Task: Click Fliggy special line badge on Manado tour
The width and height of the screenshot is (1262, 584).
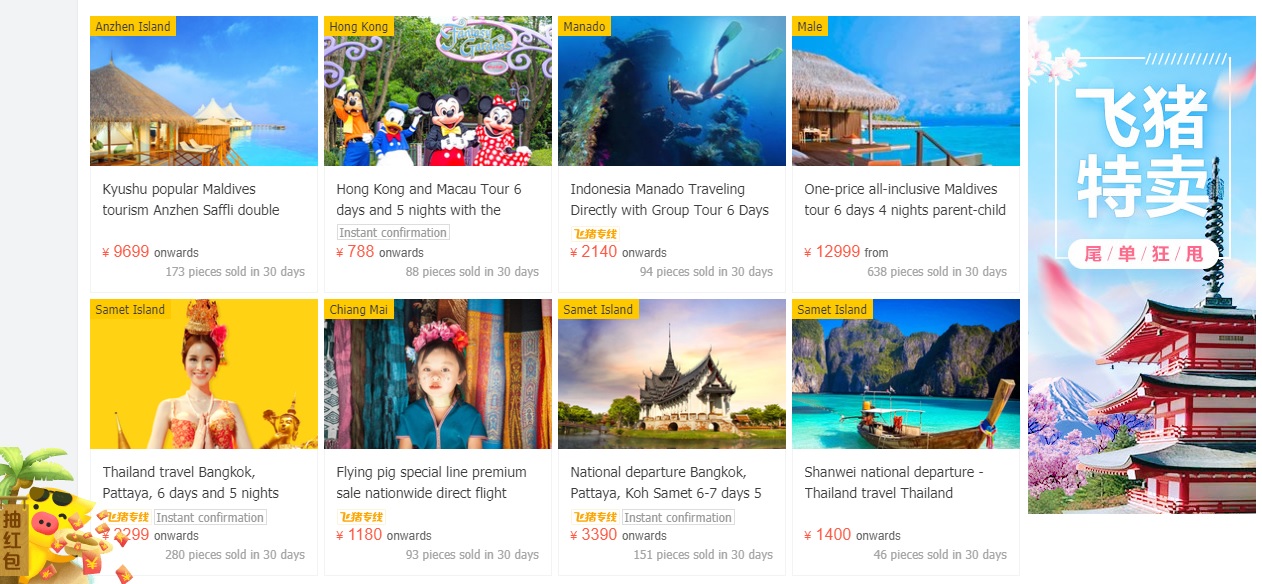Action: pos(595,234)
